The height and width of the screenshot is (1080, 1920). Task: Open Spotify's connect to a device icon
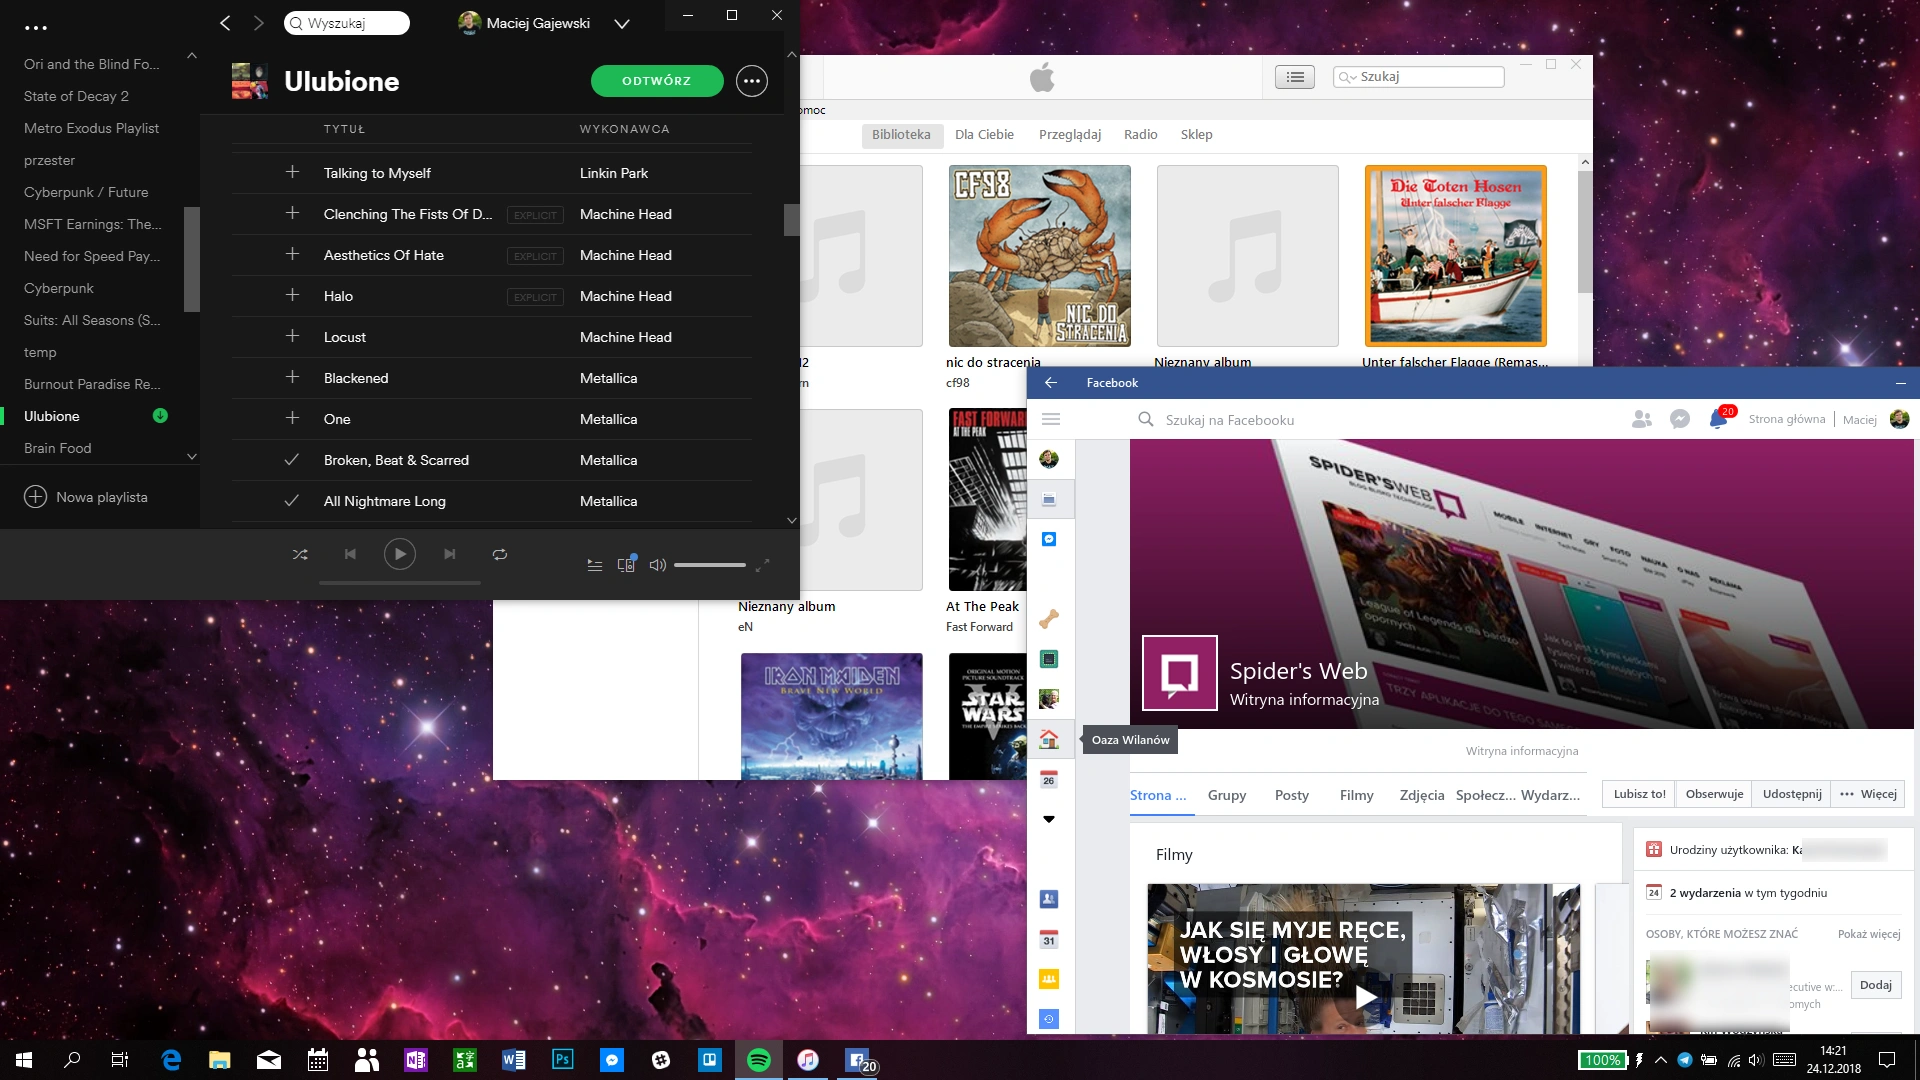[x=626, y=565]
